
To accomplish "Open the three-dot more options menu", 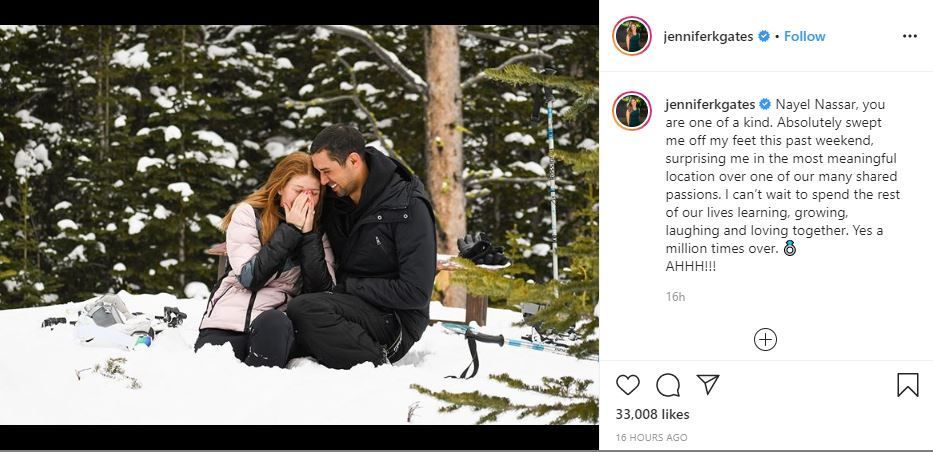I will [x=909, y=36].
